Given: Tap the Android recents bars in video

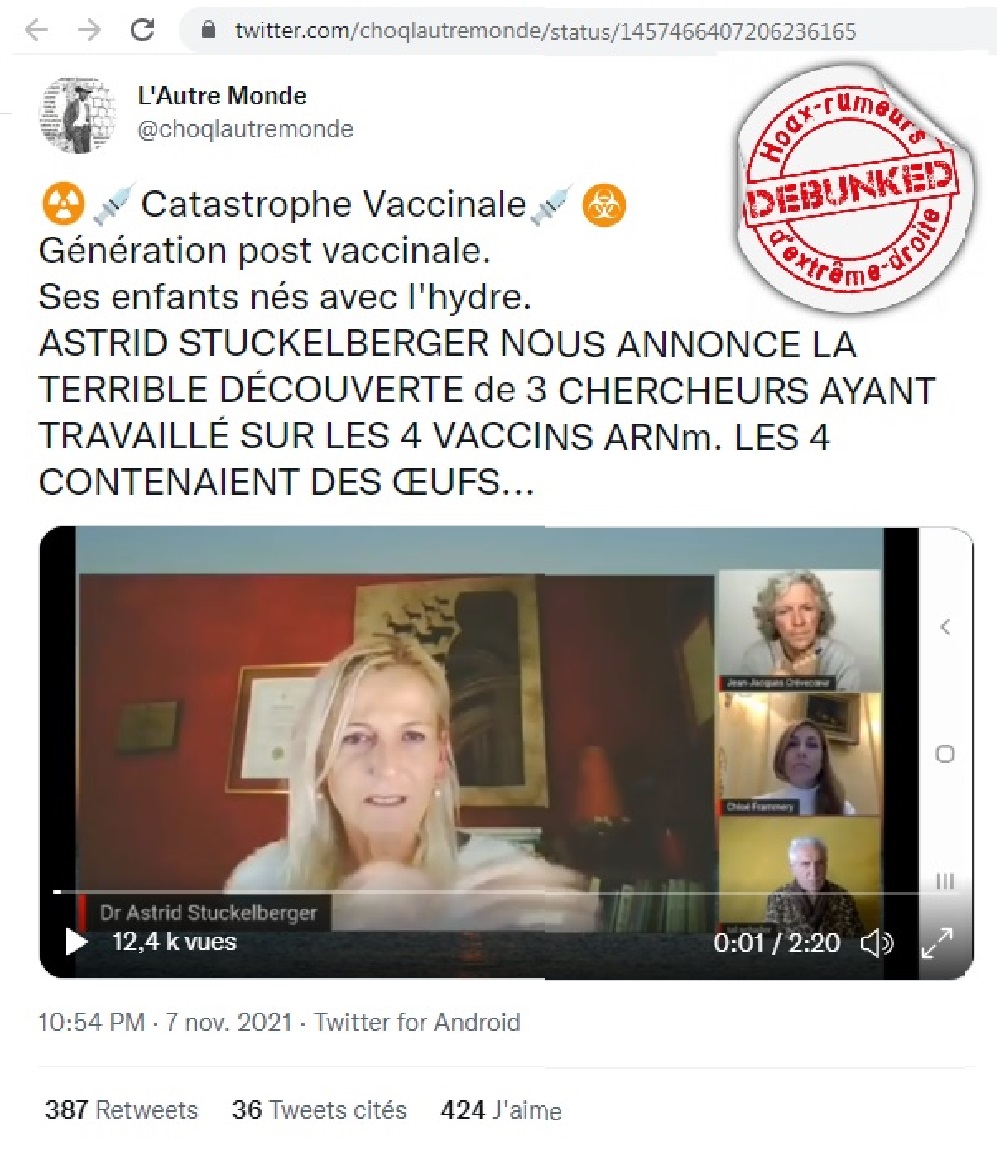Looking at the screenshot, I should pos(944,881).
